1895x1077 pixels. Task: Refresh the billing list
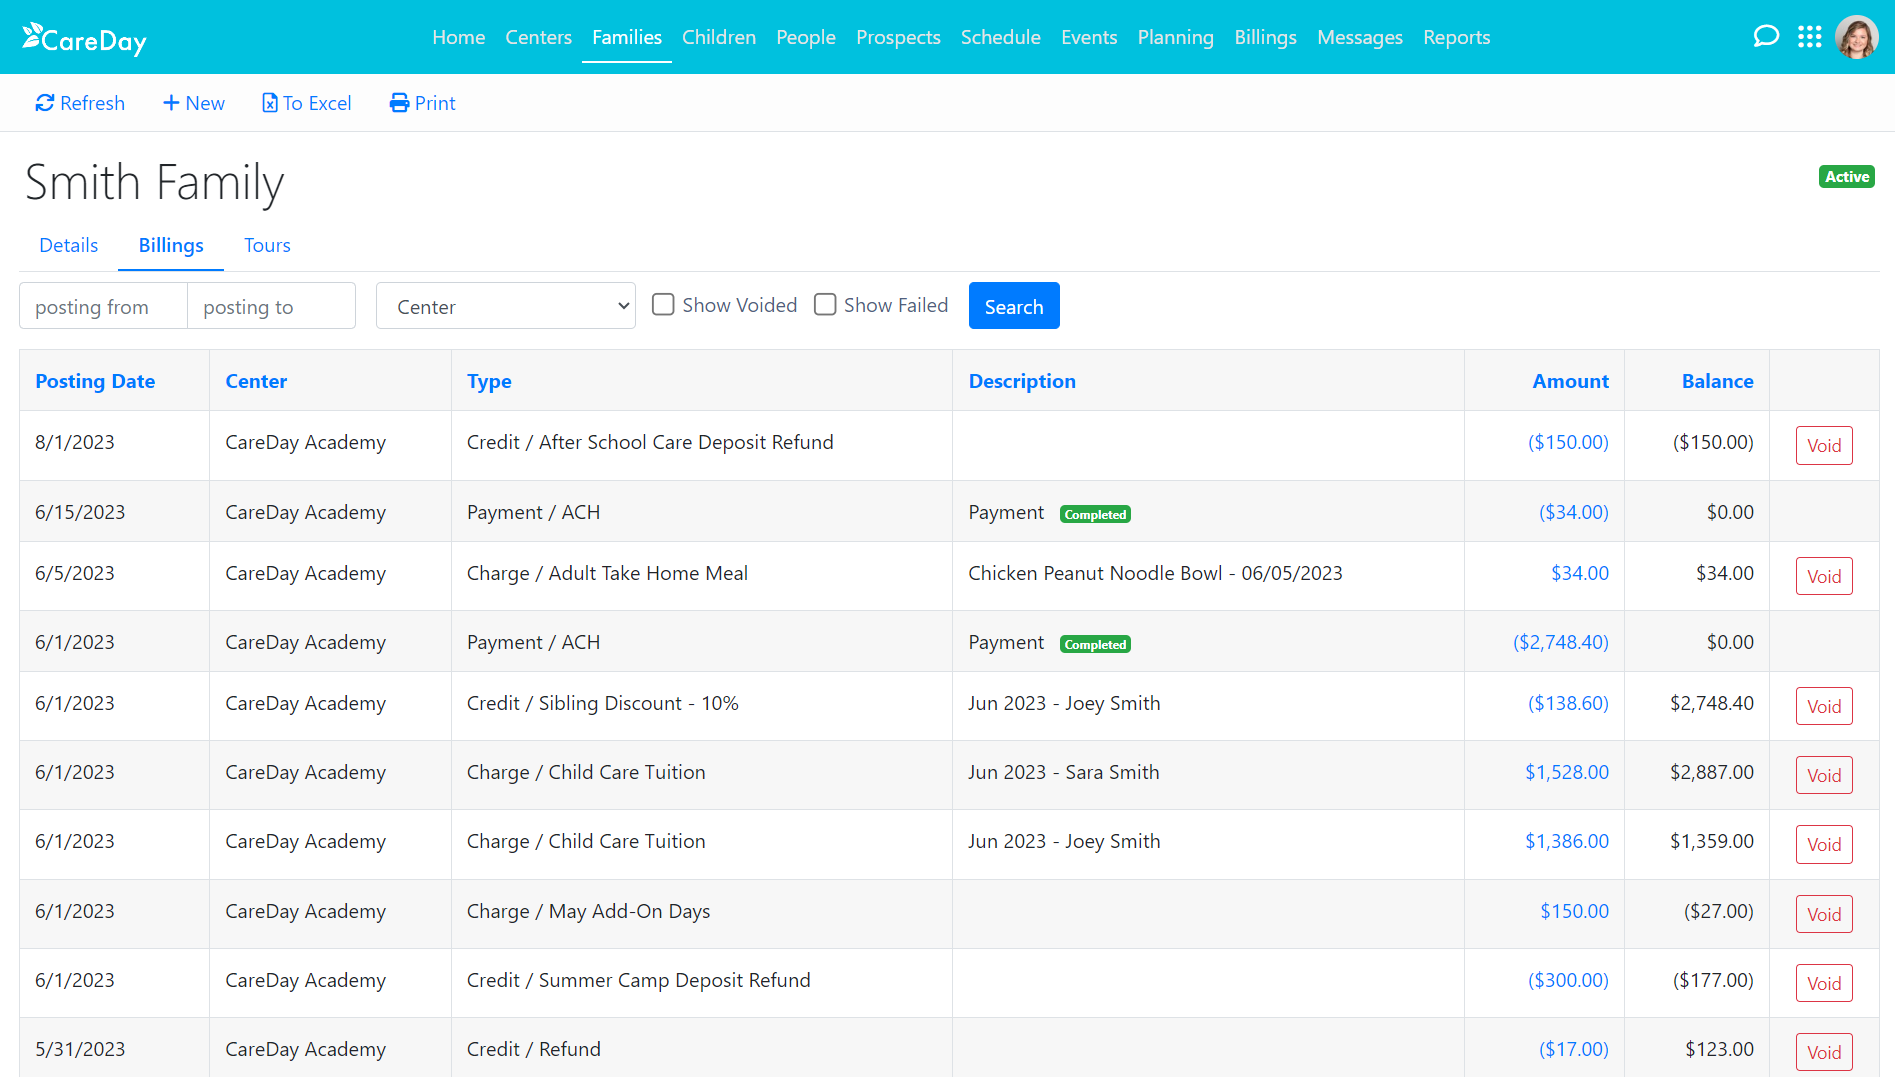[x=80, y=102]
